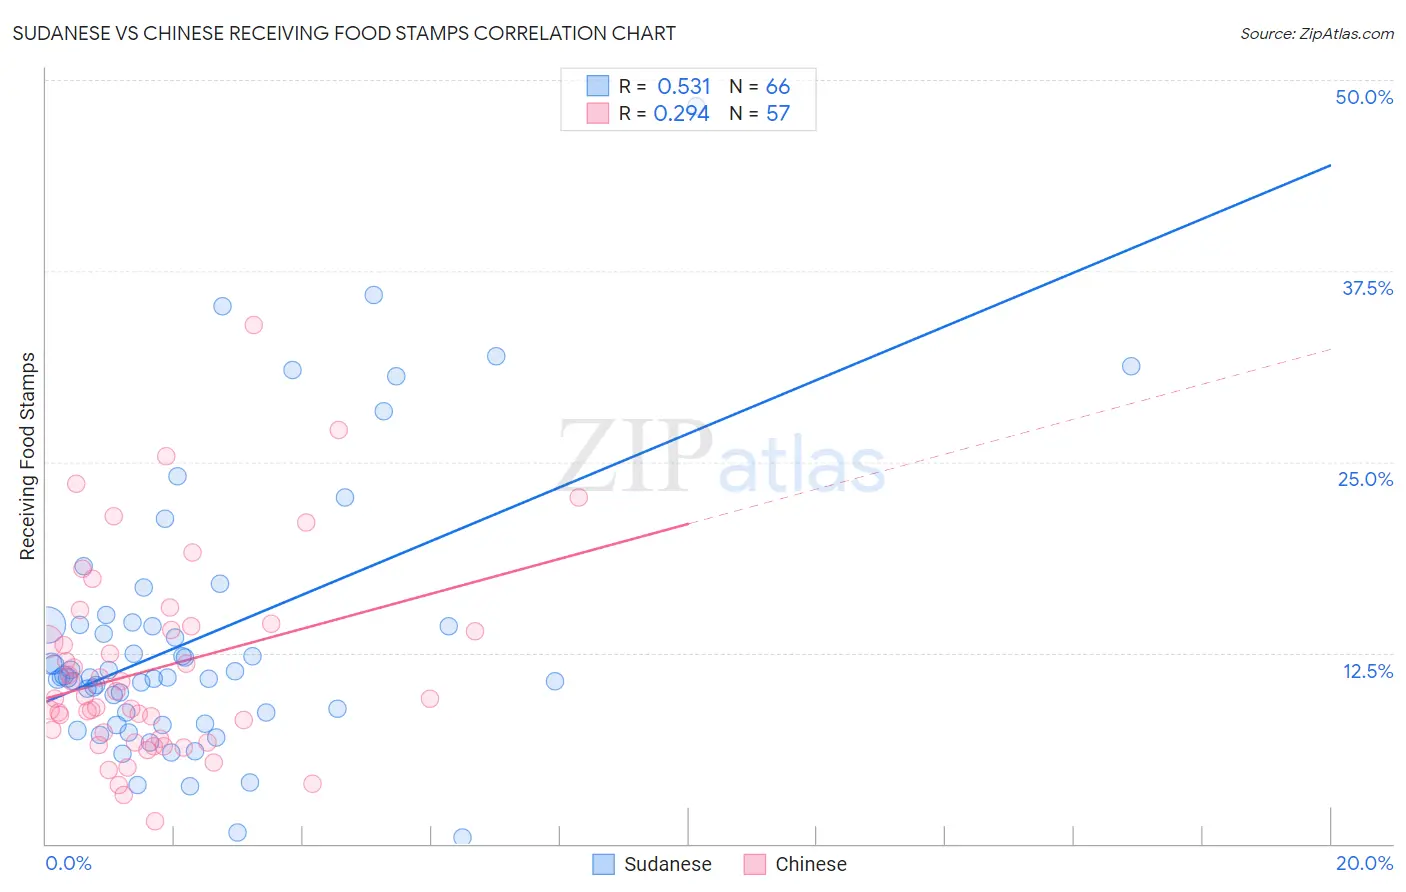Viewport: 1406px width, 892px height.
Task: Click the 25.0% y-axis label
Action: [x=1365, y=479]
